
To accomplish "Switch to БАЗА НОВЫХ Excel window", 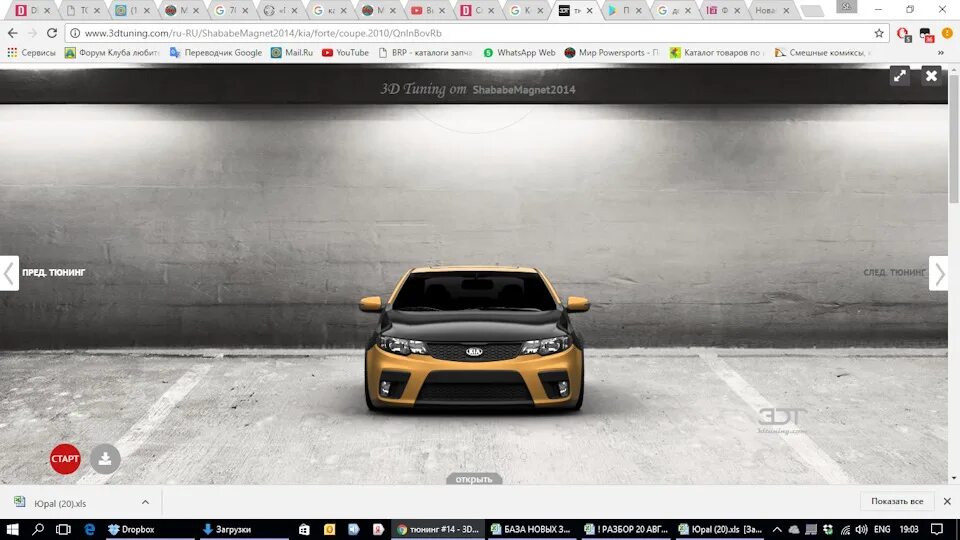I will pos(531,529).
